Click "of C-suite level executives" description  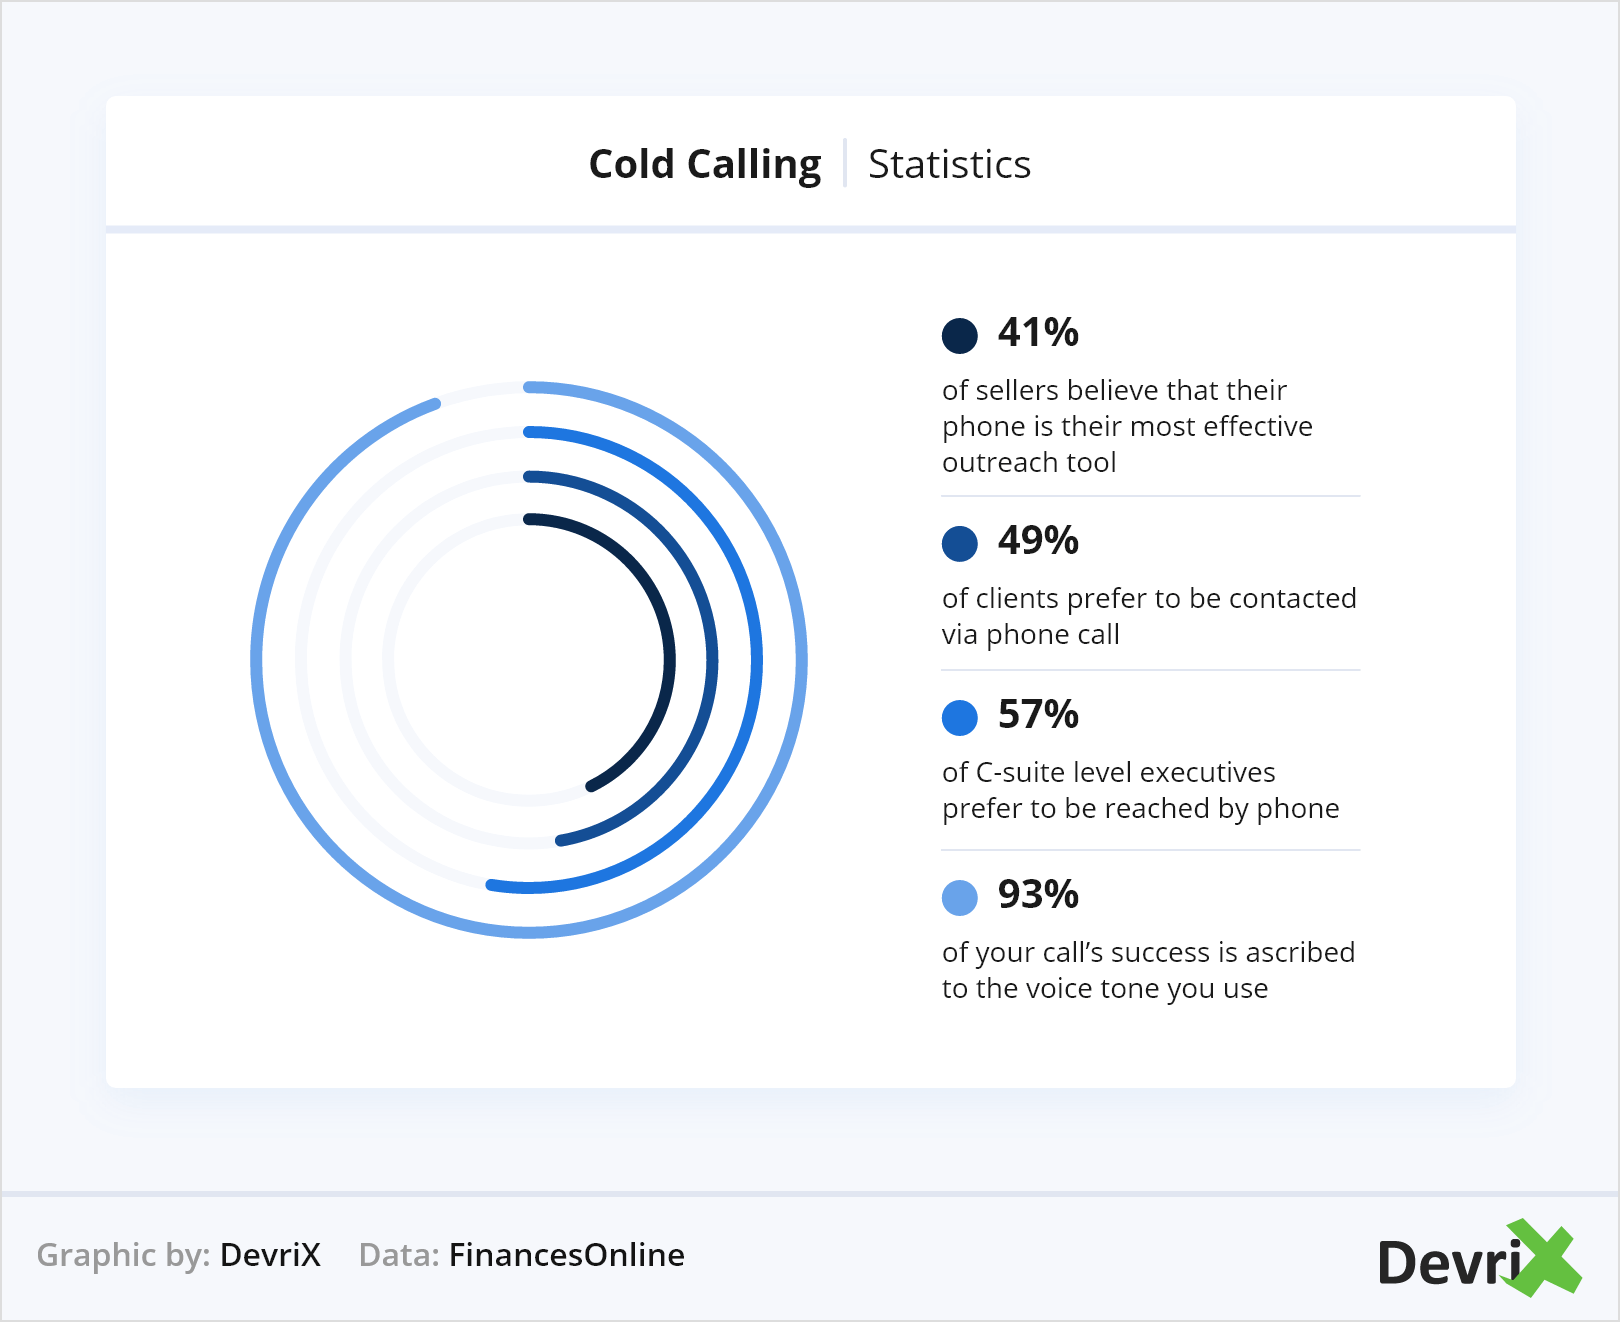(x=1108, y=772)
